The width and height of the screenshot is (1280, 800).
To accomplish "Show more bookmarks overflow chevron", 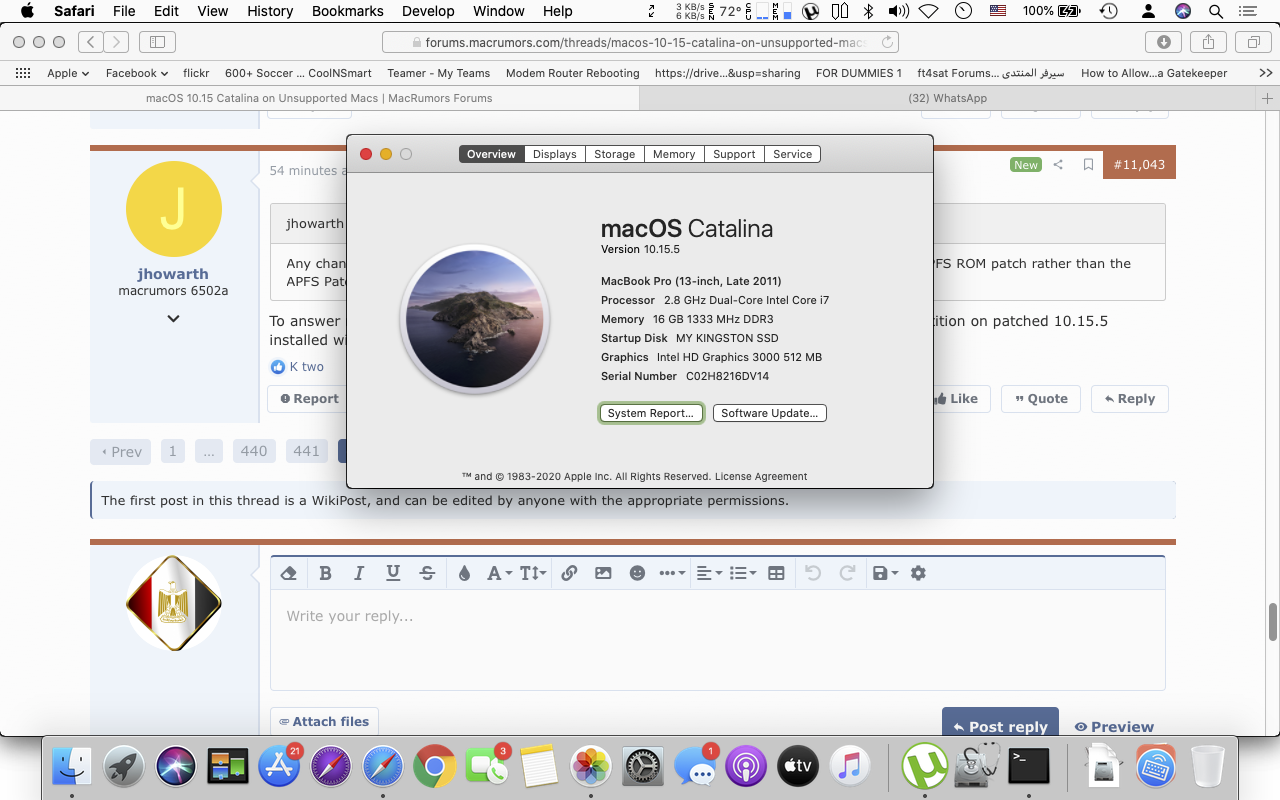I will [x=1265, y=73].
